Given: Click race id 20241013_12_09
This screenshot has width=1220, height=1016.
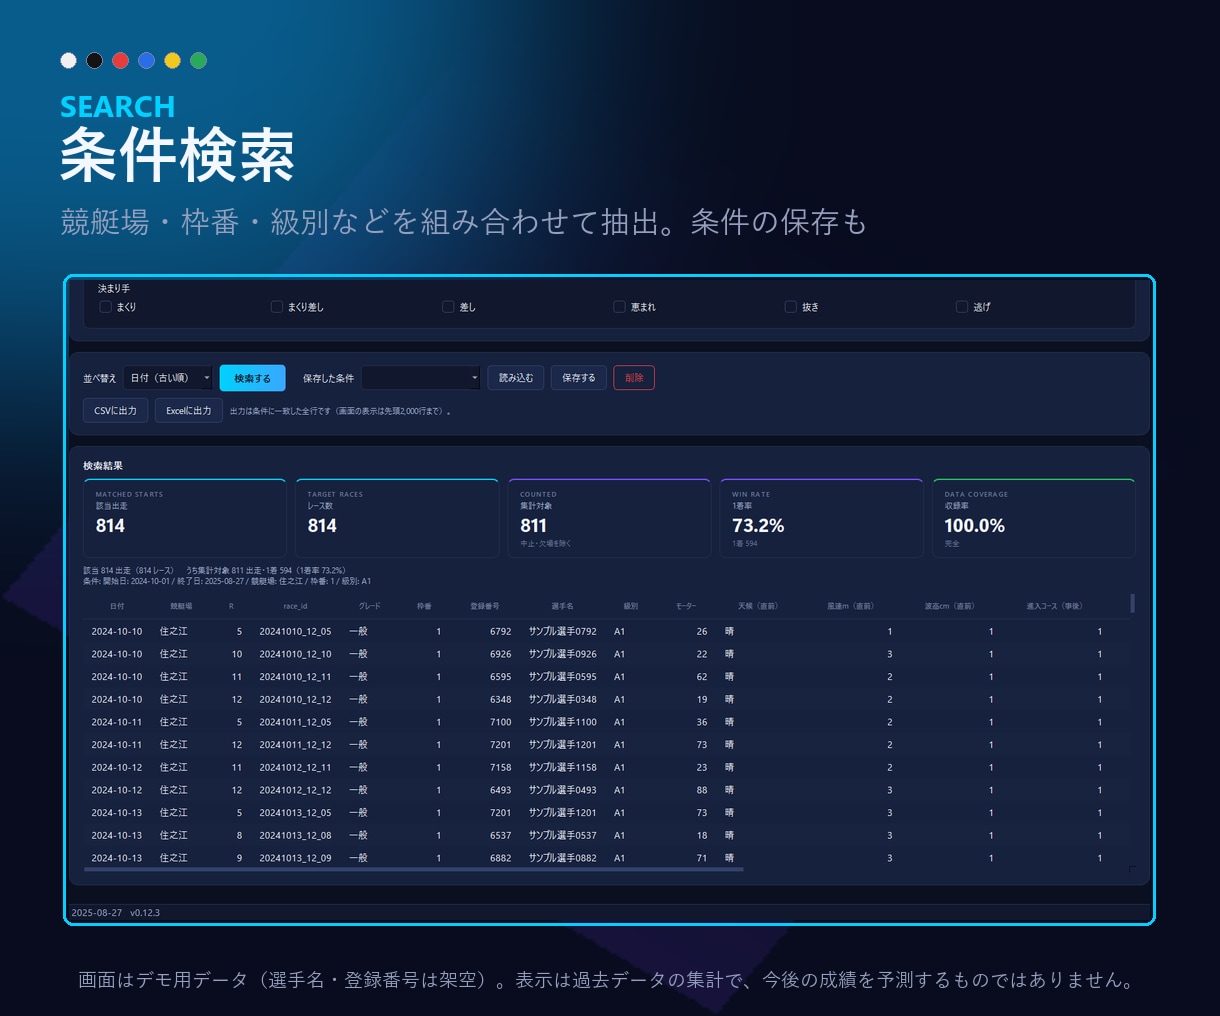Looking at the screenshot, I should point(295,858).
